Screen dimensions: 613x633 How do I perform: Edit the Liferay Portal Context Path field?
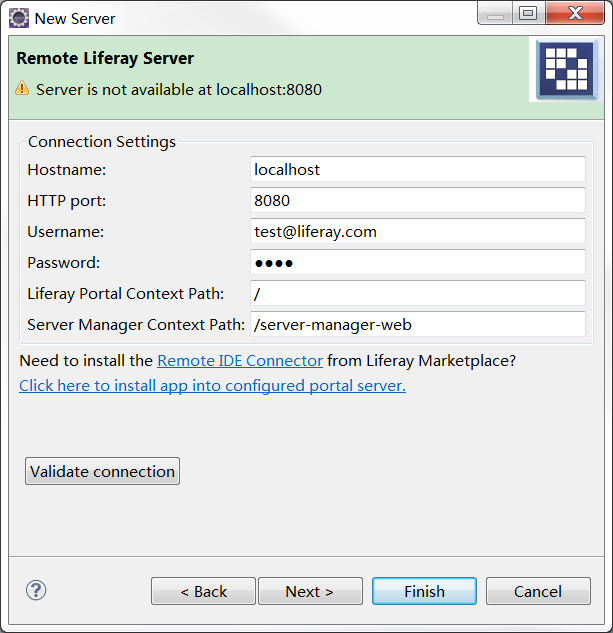point(417,294)
